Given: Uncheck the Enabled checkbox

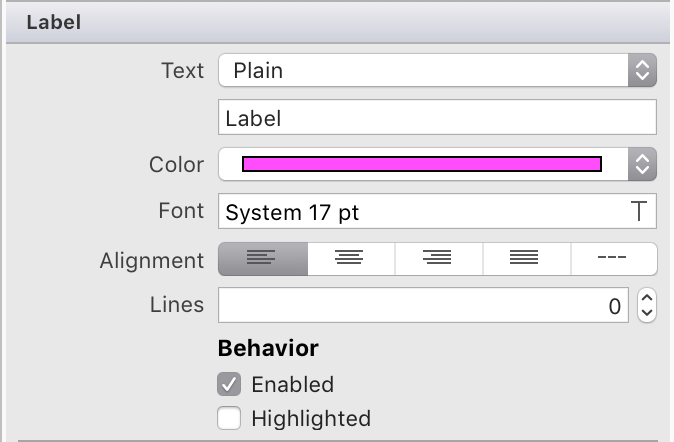Looking at the screenshot, I should 229,384.
